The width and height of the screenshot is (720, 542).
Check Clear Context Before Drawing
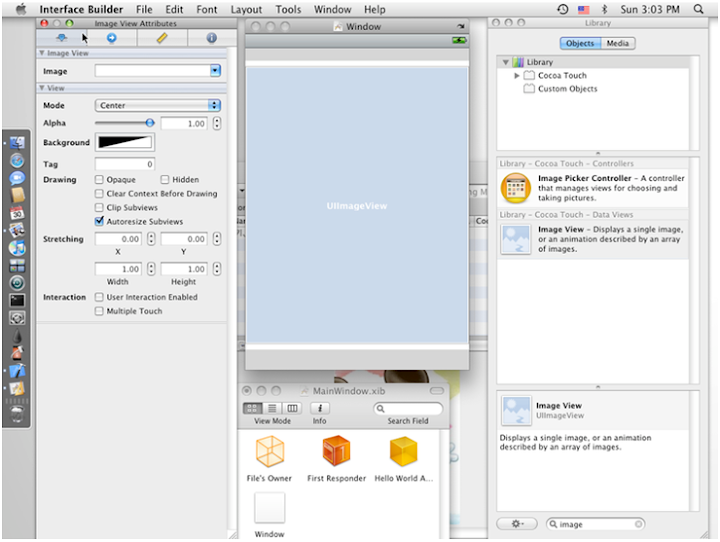pyautogui.click(x=99, y=193)
